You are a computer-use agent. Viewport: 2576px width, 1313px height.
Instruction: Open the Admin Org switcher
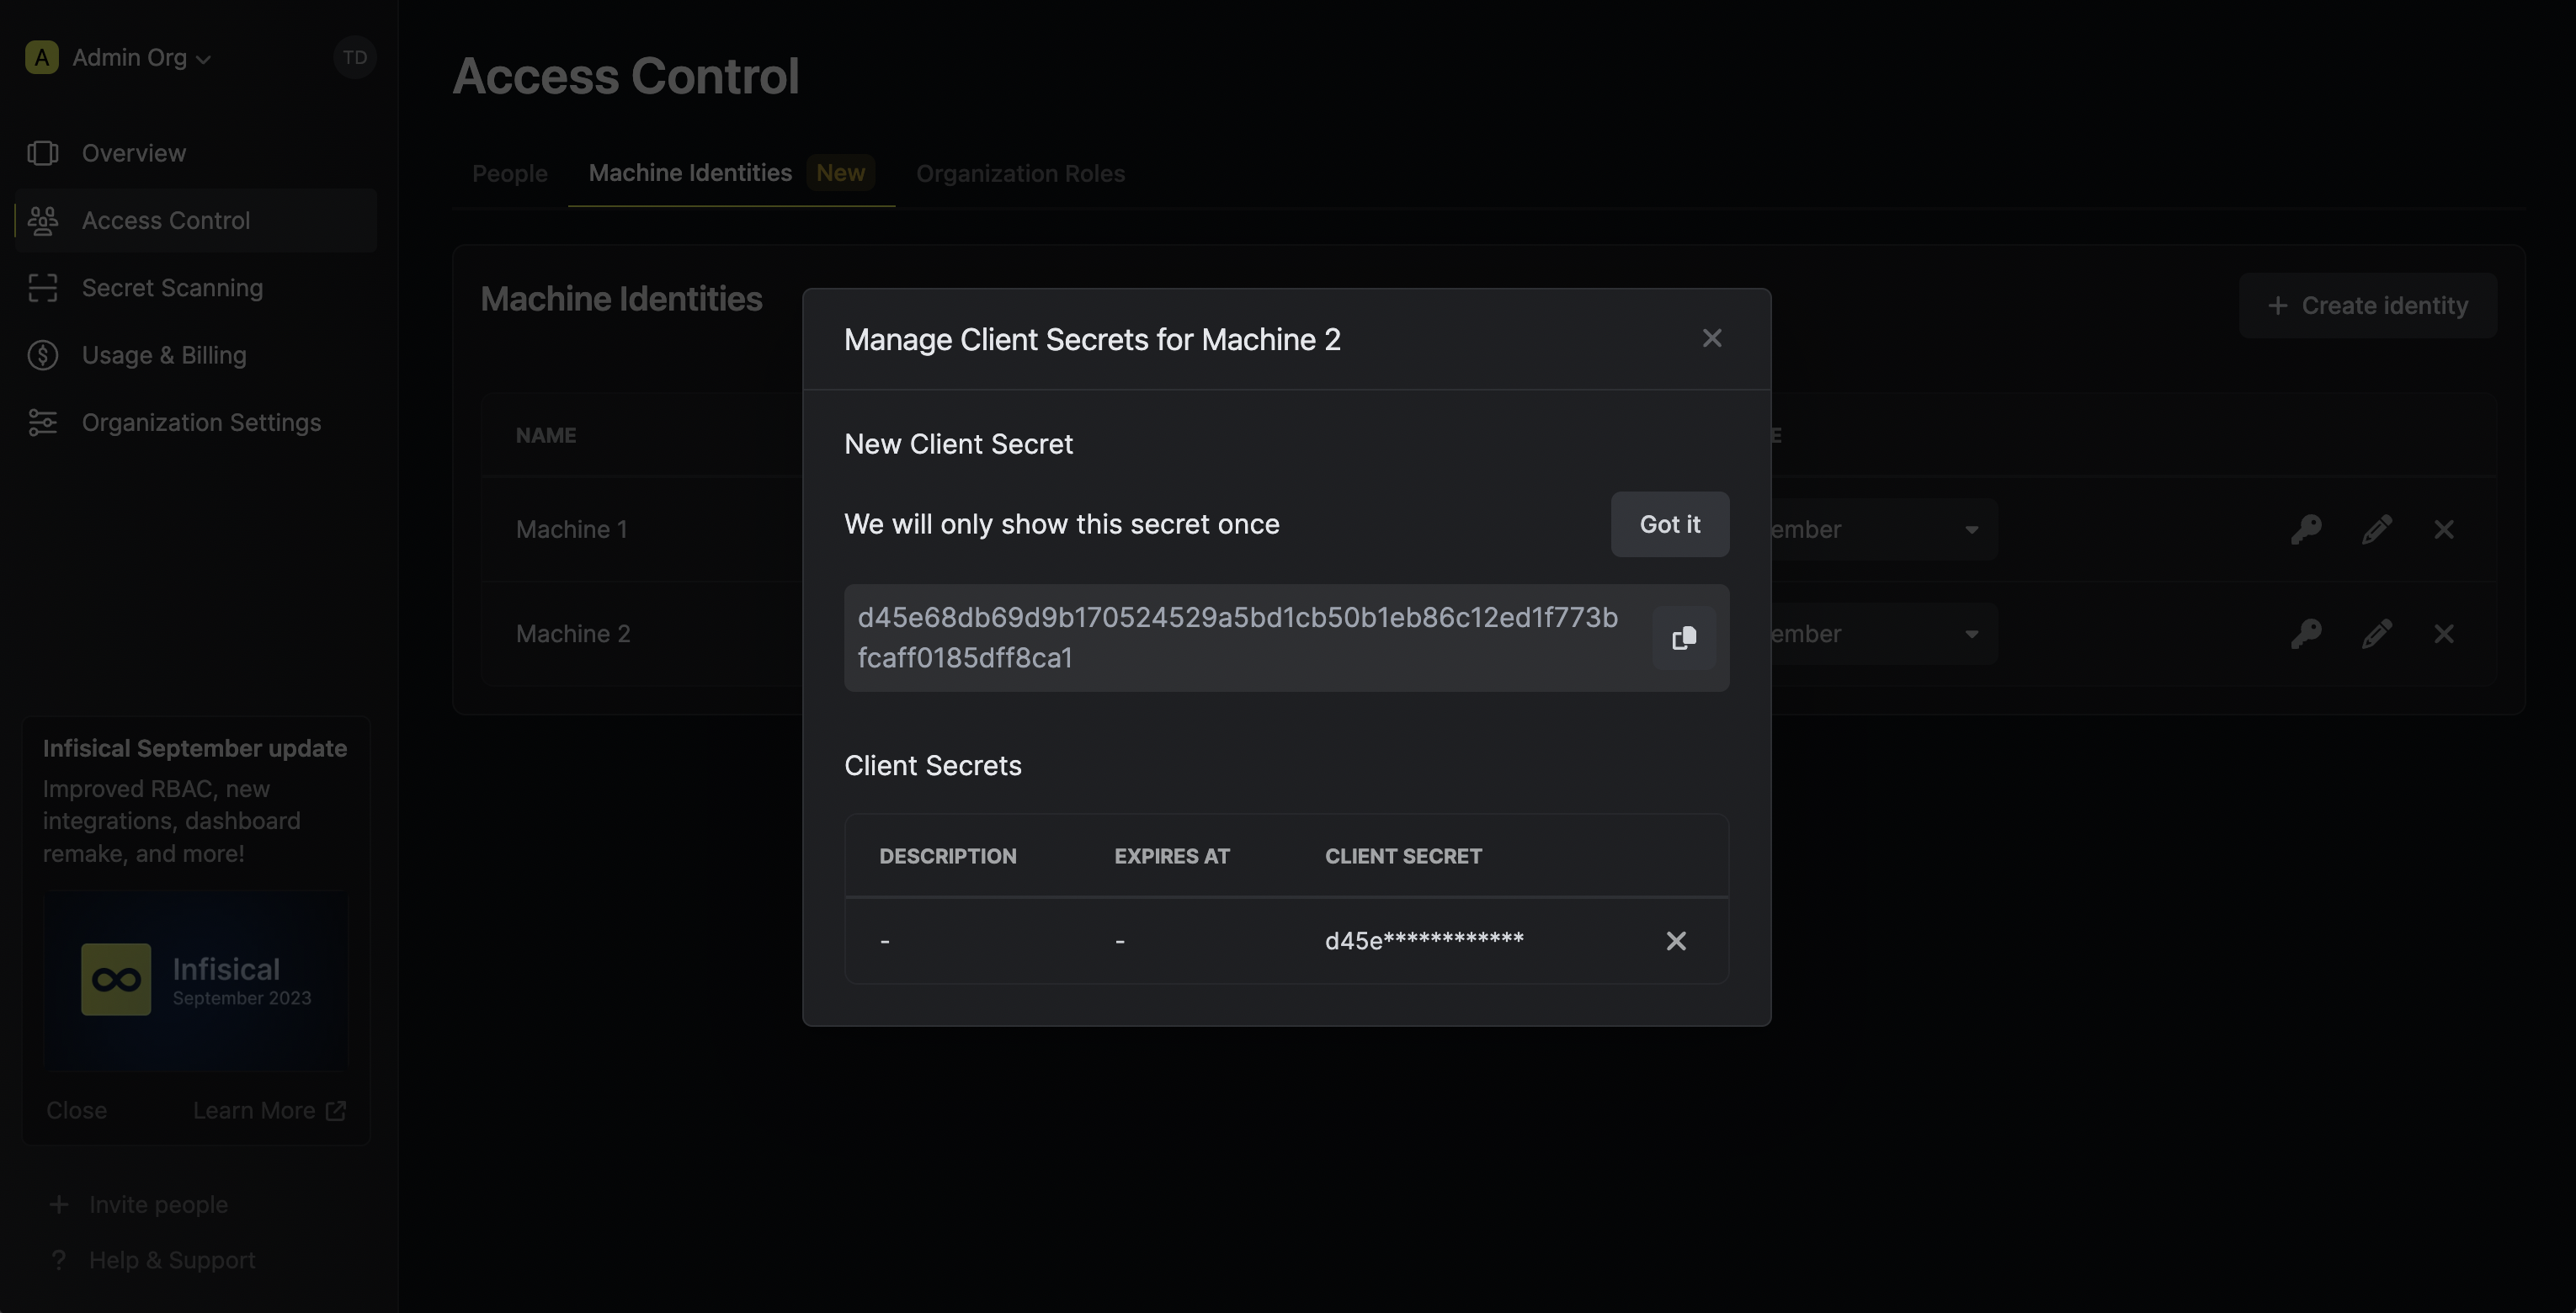click(x=118, y=57)
